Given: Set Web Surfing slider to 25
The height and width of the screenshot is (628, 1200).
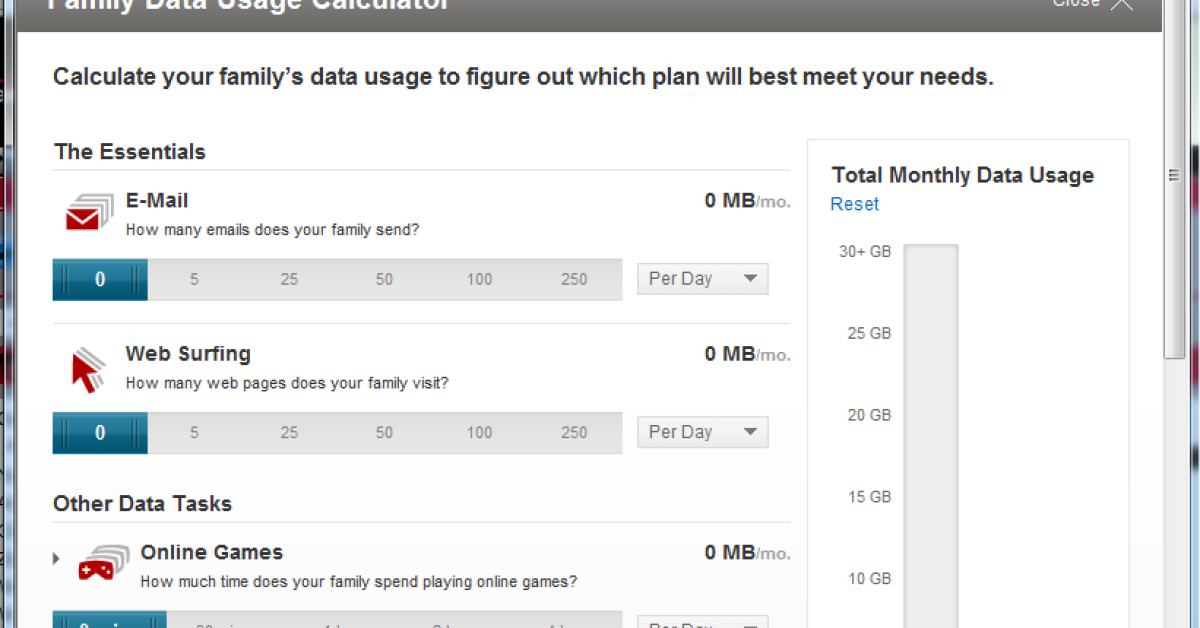Looking at the screenshot, I should tap(289, 433).
